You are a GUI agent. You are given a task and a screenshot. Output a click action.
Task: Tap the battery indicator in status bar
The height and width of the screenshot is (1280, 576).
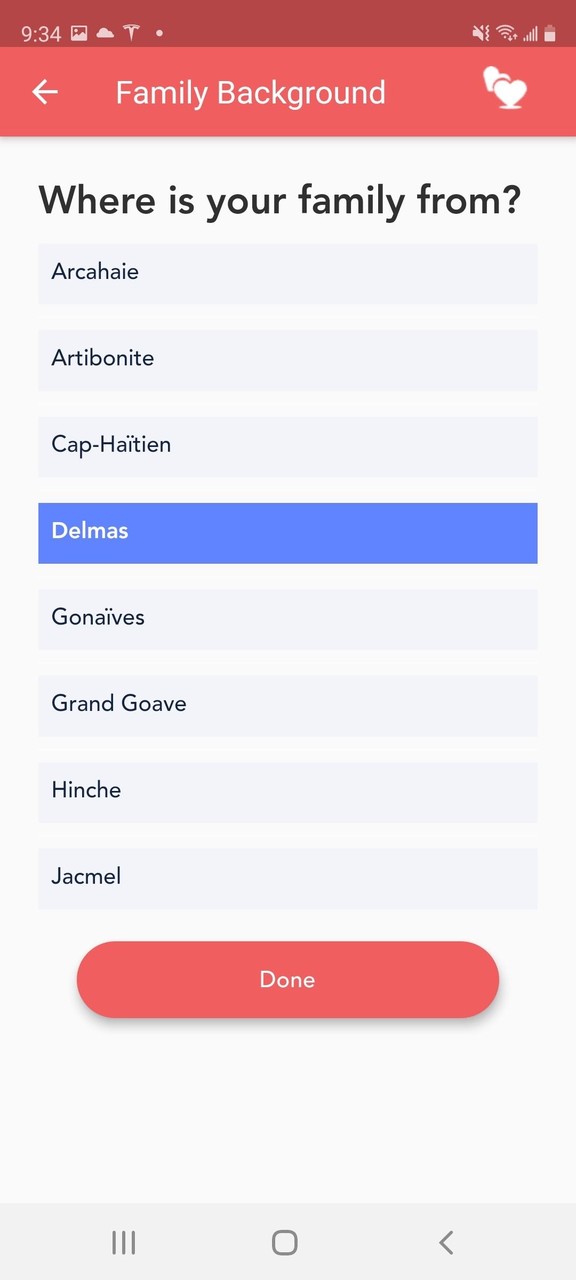(551, 33)
